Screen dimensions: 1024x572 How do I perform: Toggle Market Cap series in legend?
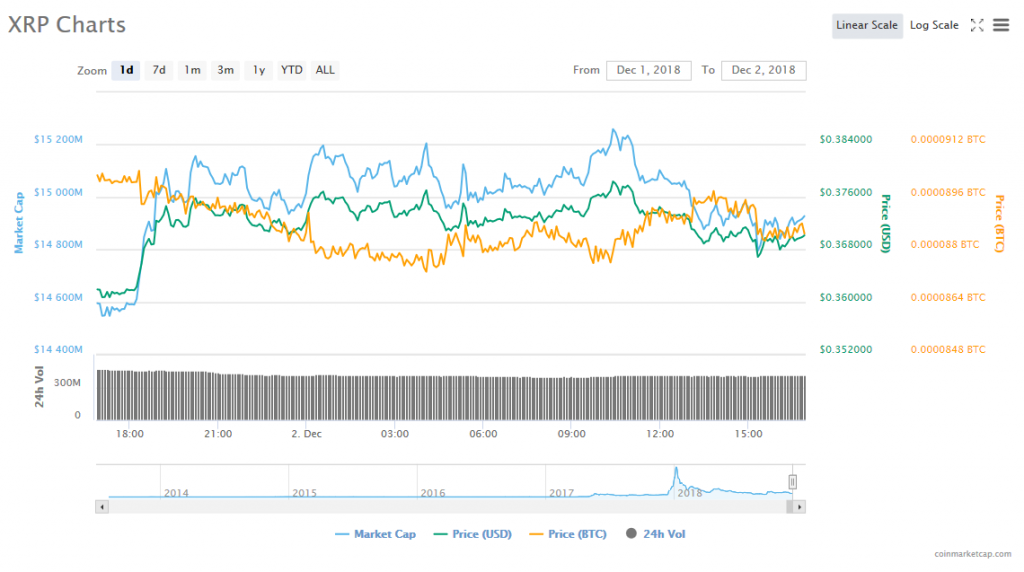376,534
